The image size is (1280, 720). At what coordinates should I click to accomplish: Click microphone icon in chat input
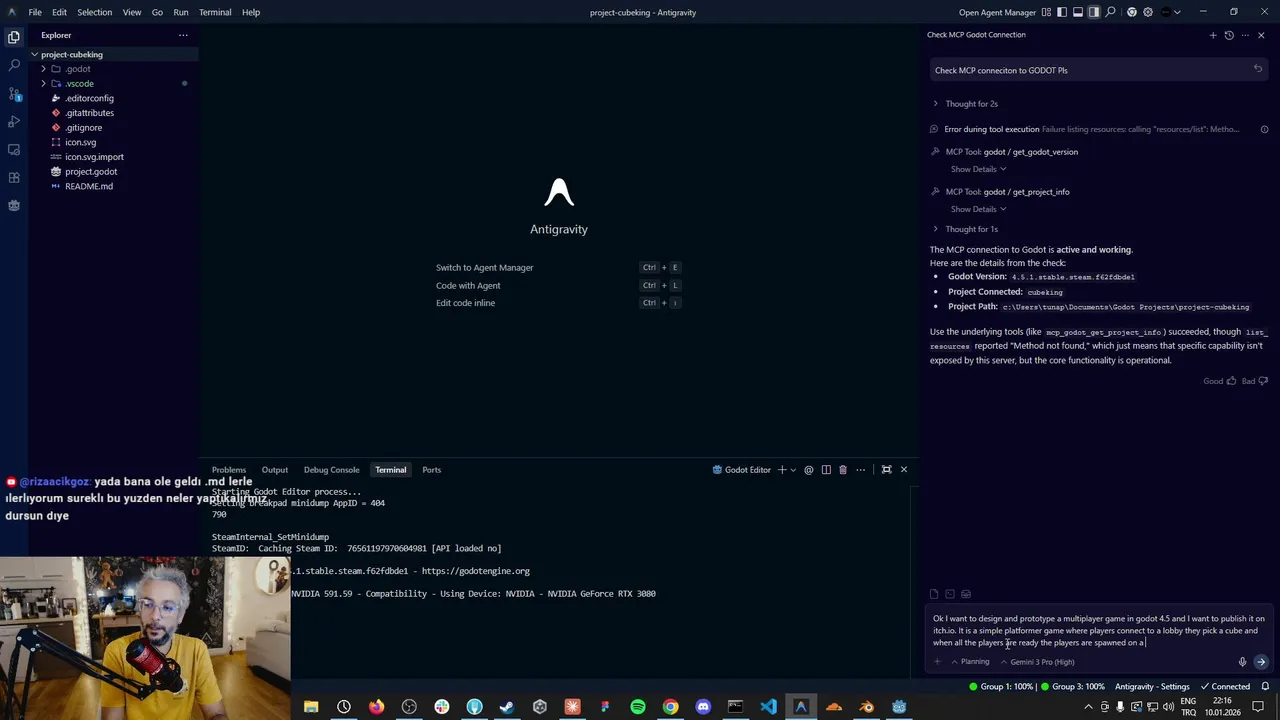(x=1243, y=662)
